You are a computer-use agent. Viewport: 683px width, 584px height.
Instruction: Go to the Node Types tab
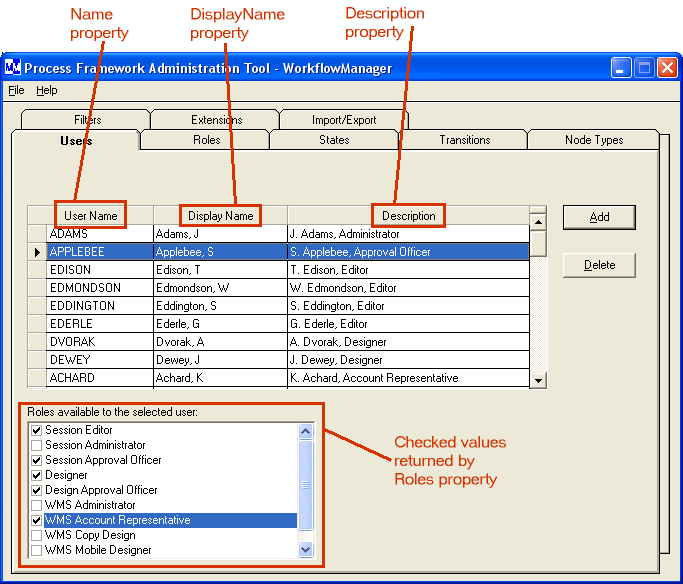(x=594, y=140)
